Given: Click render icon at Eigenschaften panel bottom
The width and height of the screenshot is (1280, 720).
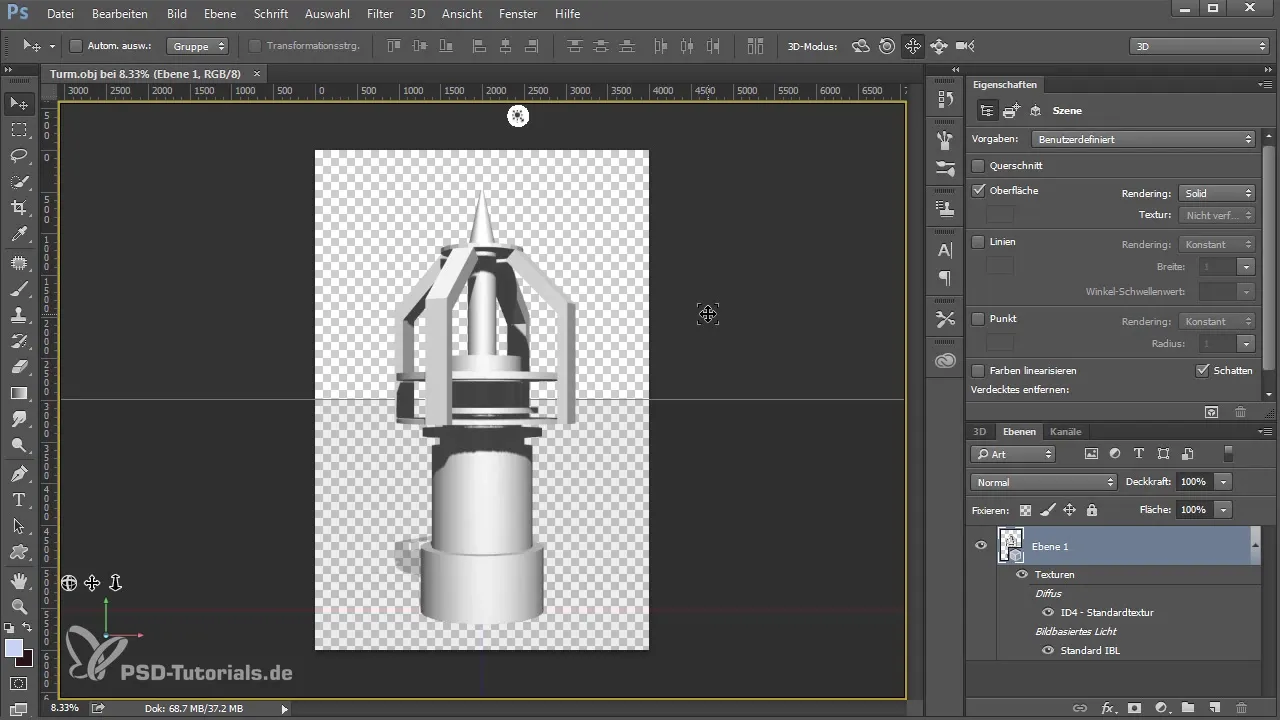Looking at the screenshot, I should [x=1211, y=411].
